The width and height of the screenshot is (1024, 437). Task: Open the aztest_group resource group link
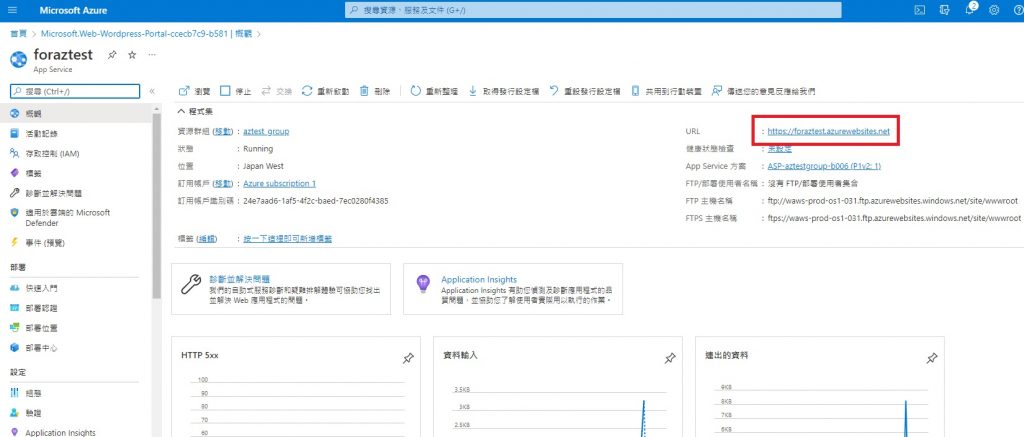pos(266,131)
